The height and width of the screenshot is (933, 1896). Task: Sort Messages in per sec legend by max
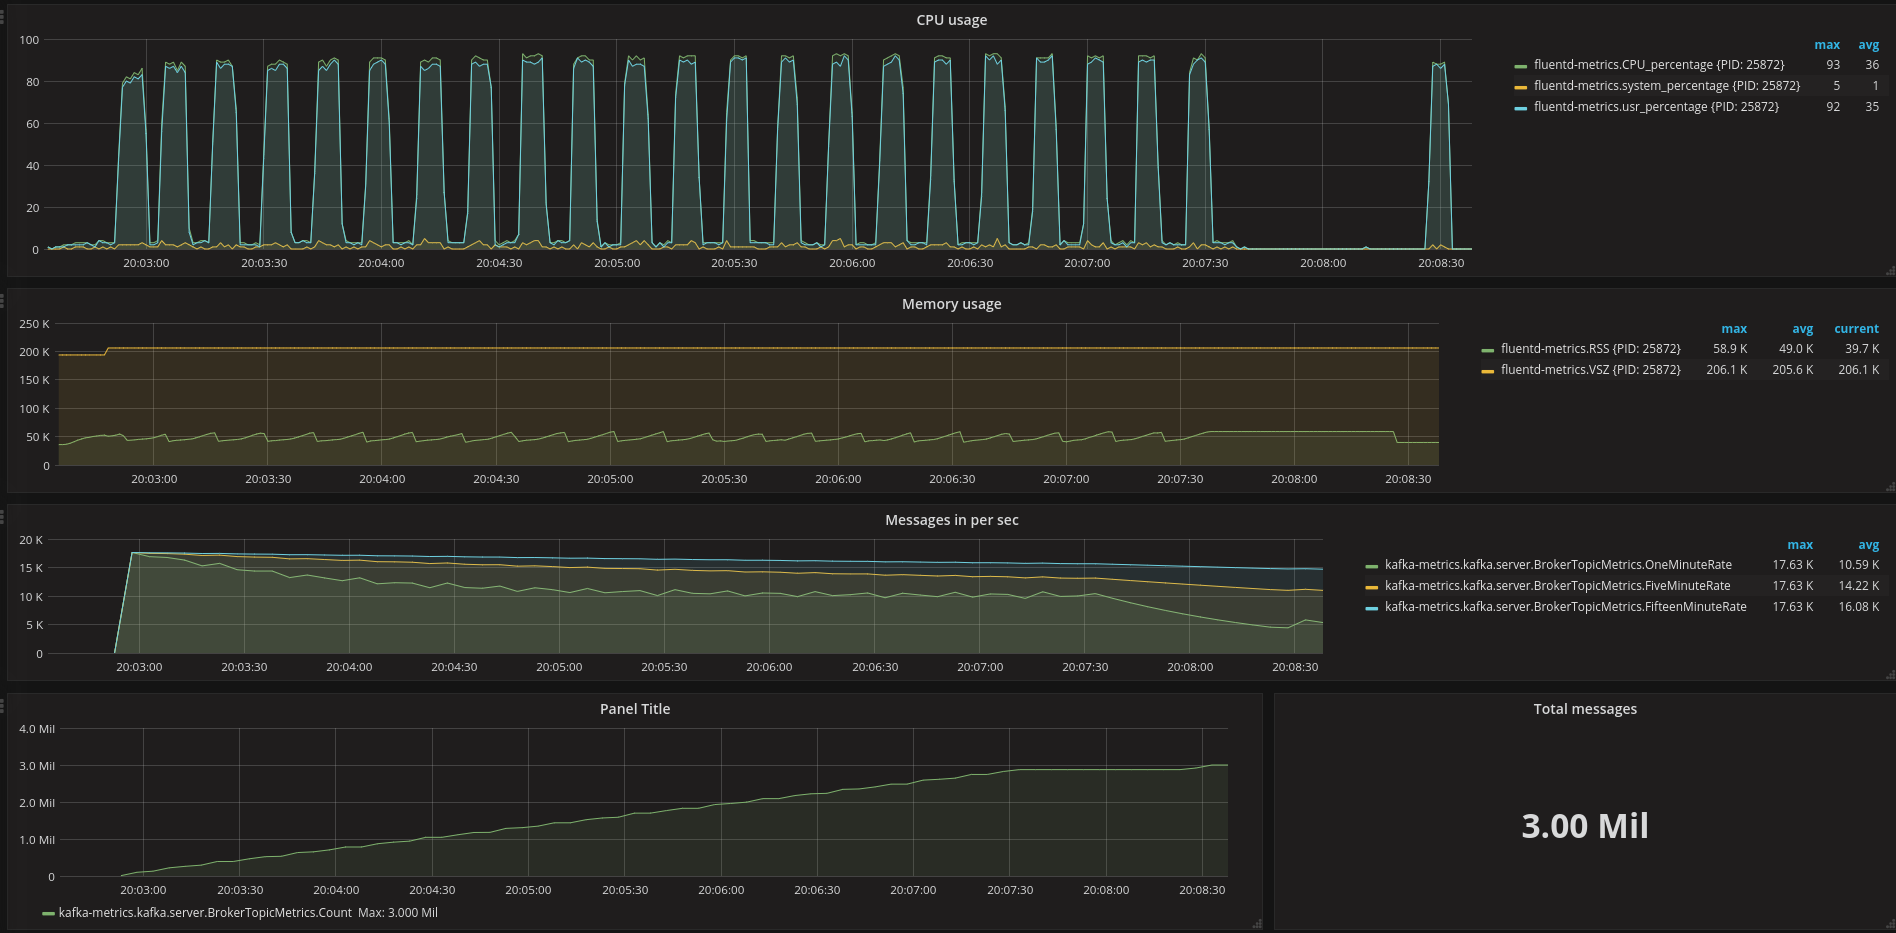tap(1800, 545)
